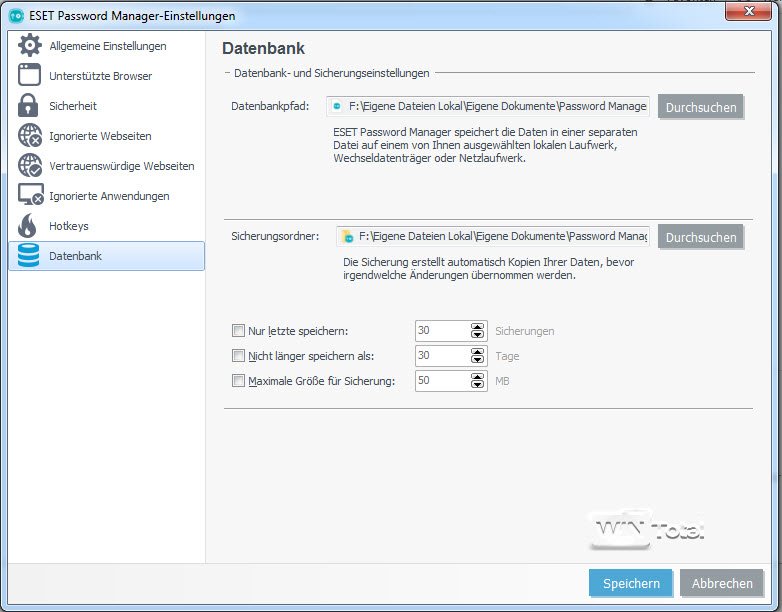This screenshot has width=782, height=612.
Task: Click Durchsuchen next to Sicherungsordner
Action: 701,237
